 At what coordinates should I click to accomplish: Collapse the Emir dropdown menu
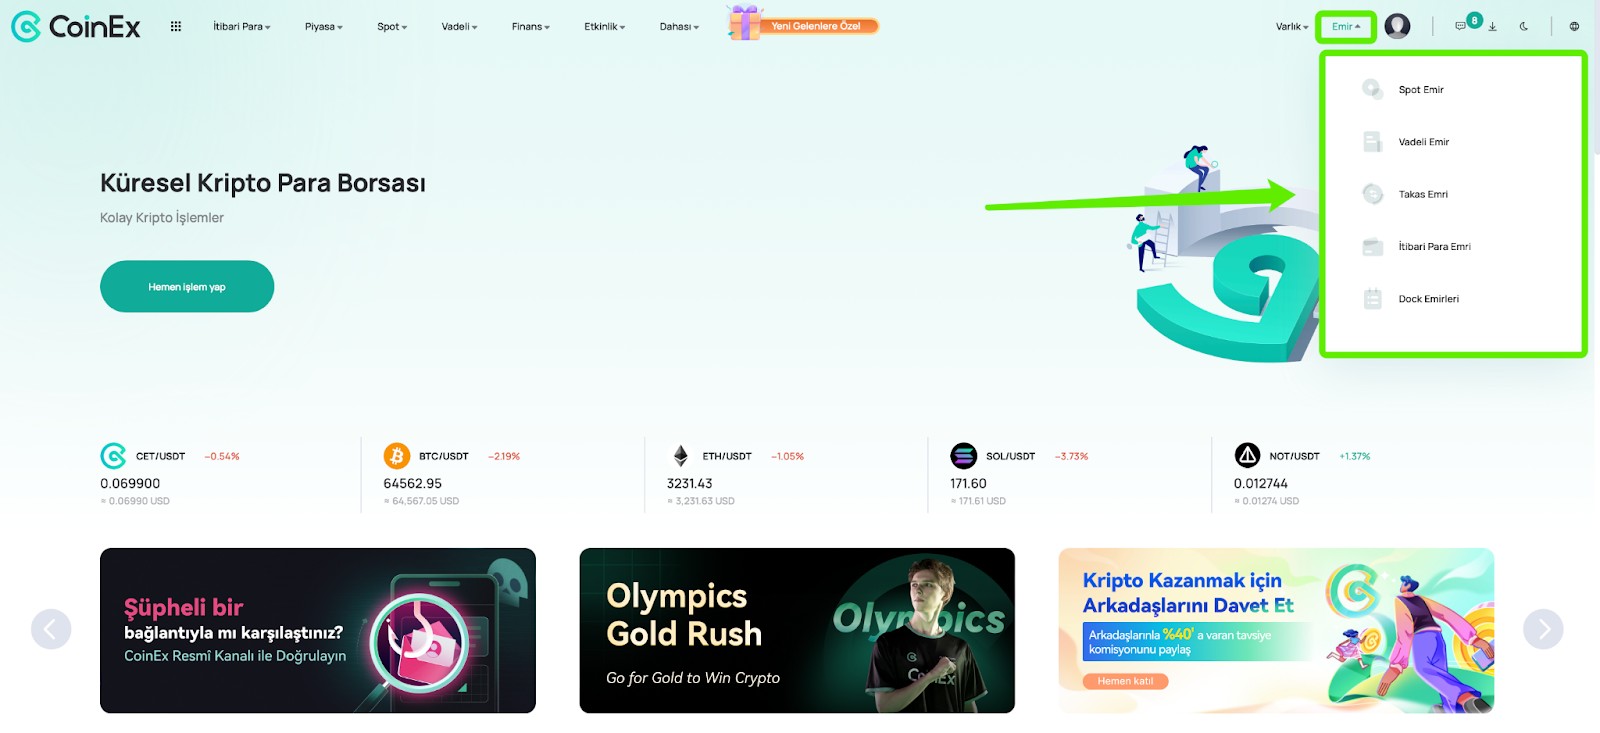[x=1346, y=27]
